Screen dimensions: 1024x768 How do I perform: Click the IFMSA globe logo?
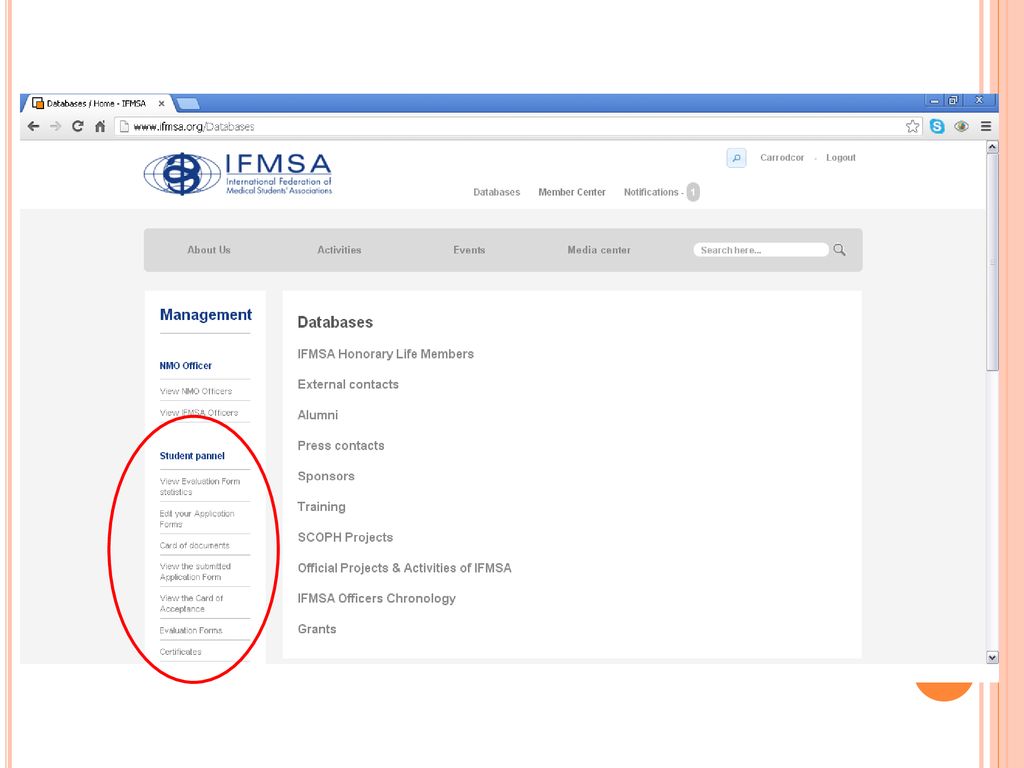coord(182,174)
